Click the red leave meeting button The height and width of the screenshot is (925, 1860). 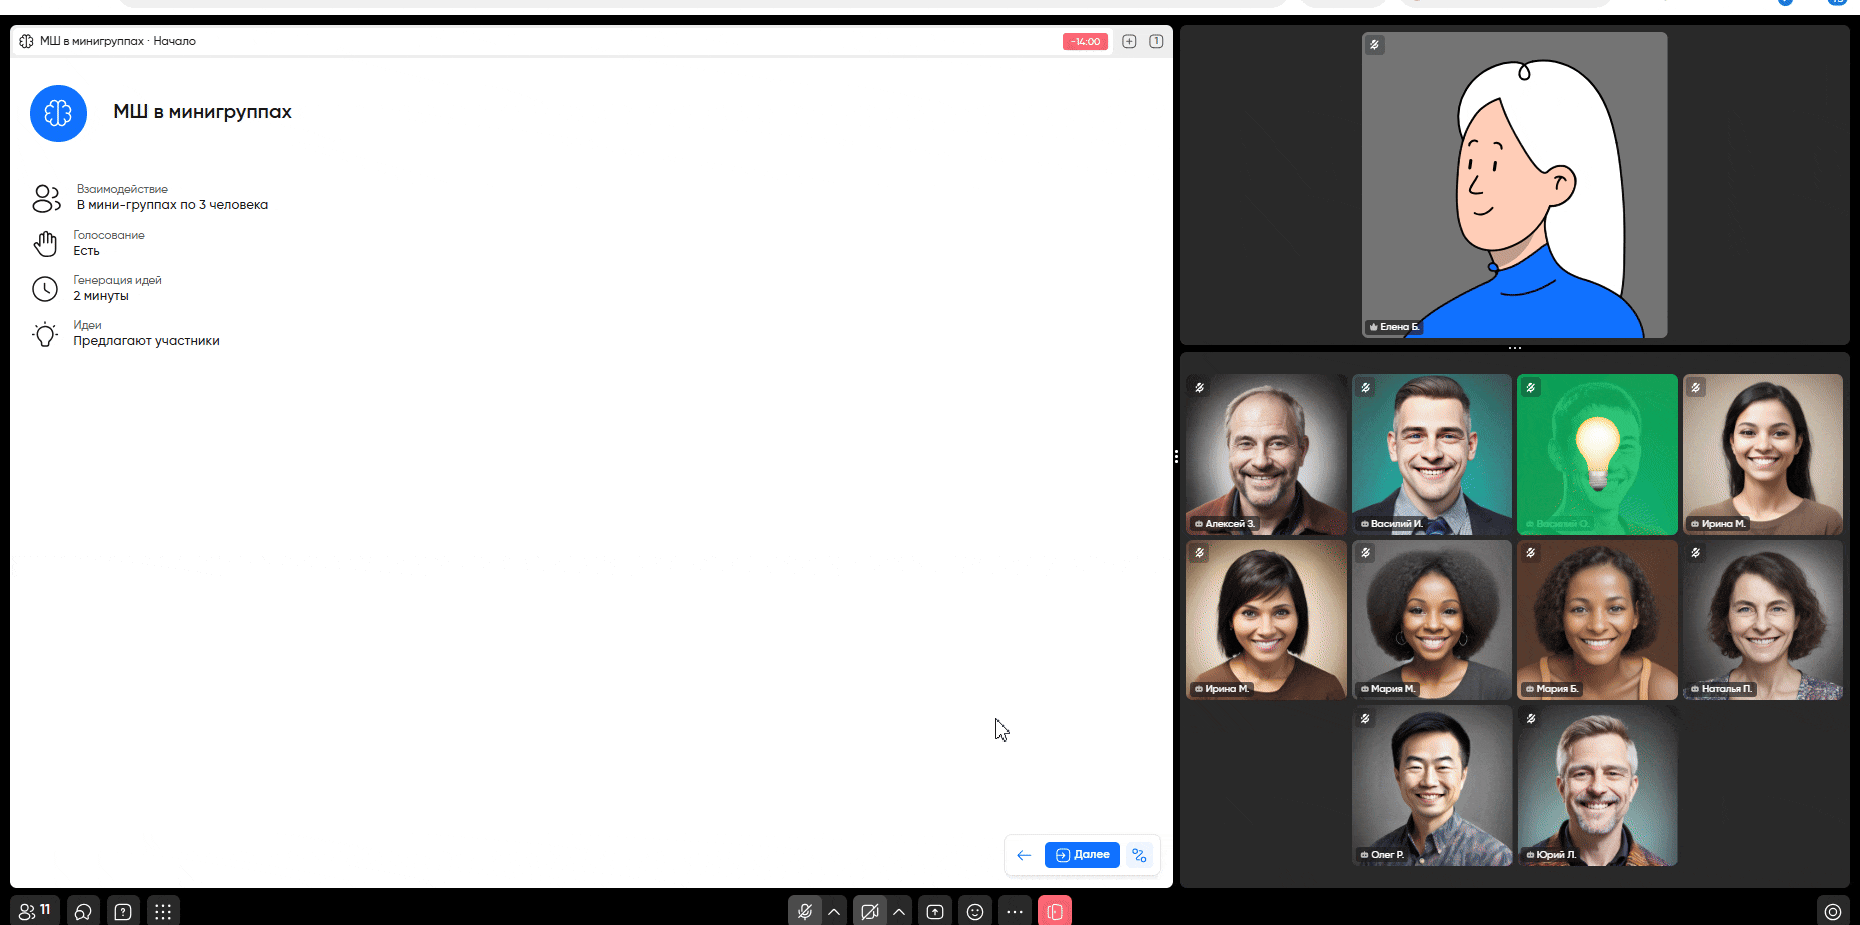pos(1055,911)
